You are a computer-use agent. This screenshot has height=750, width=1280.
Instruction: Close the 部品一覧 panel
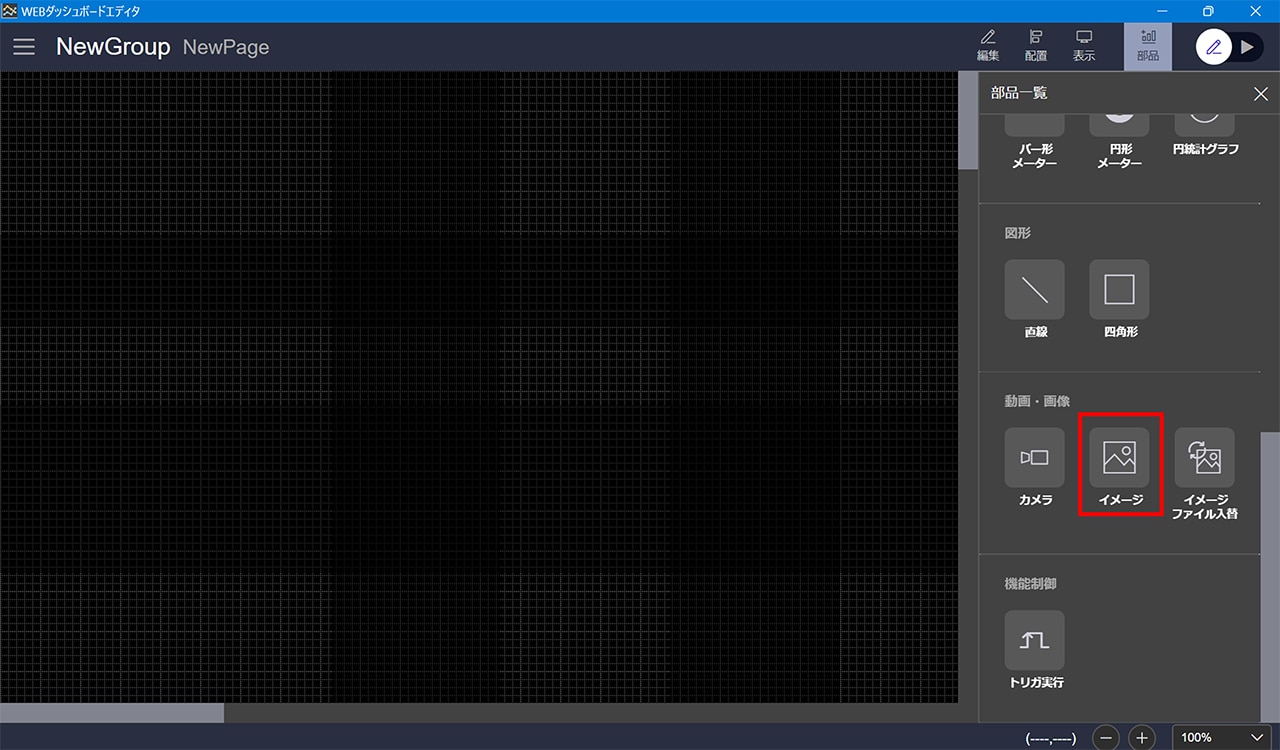point(1260,94)
